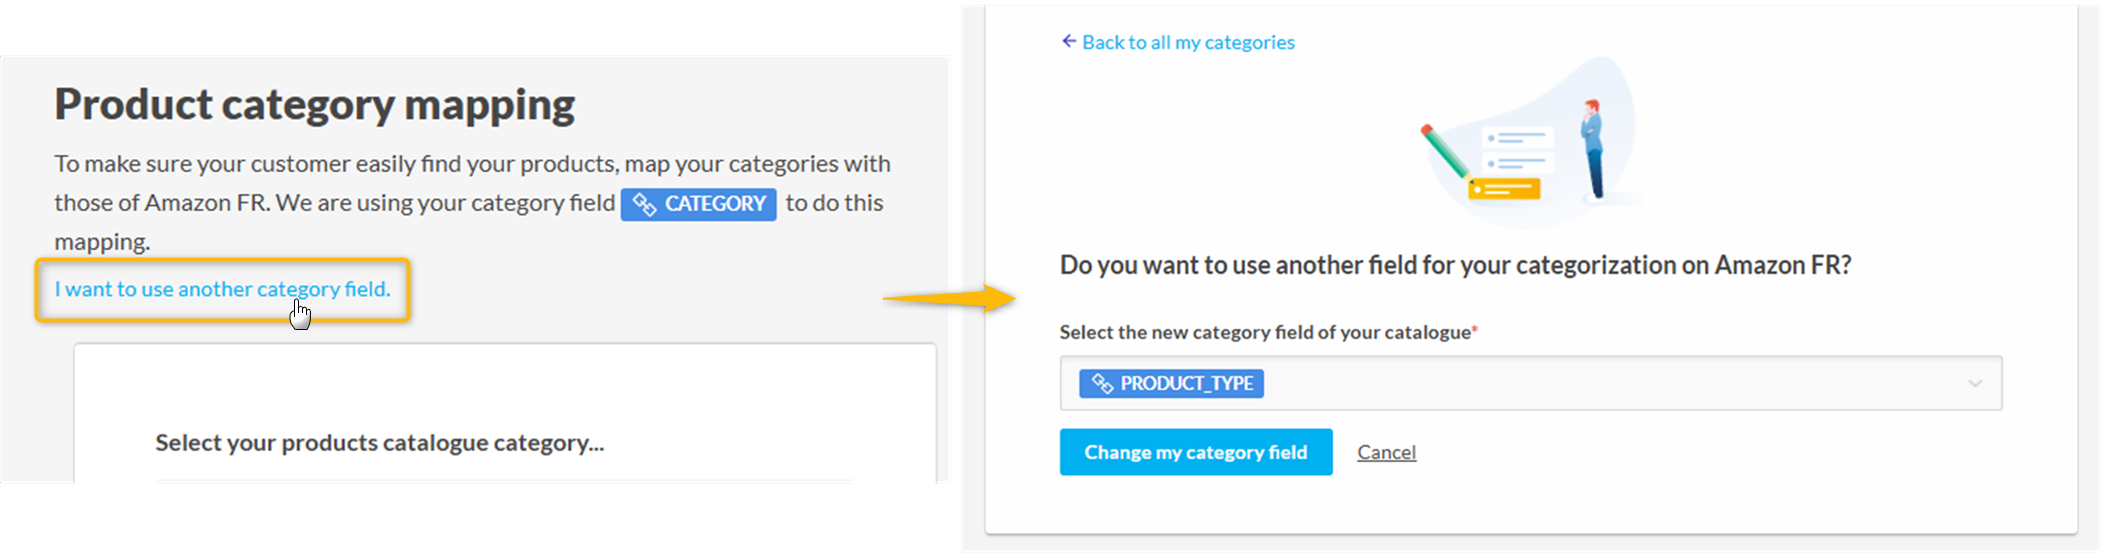Cancel the category field change

point(1386,452)
